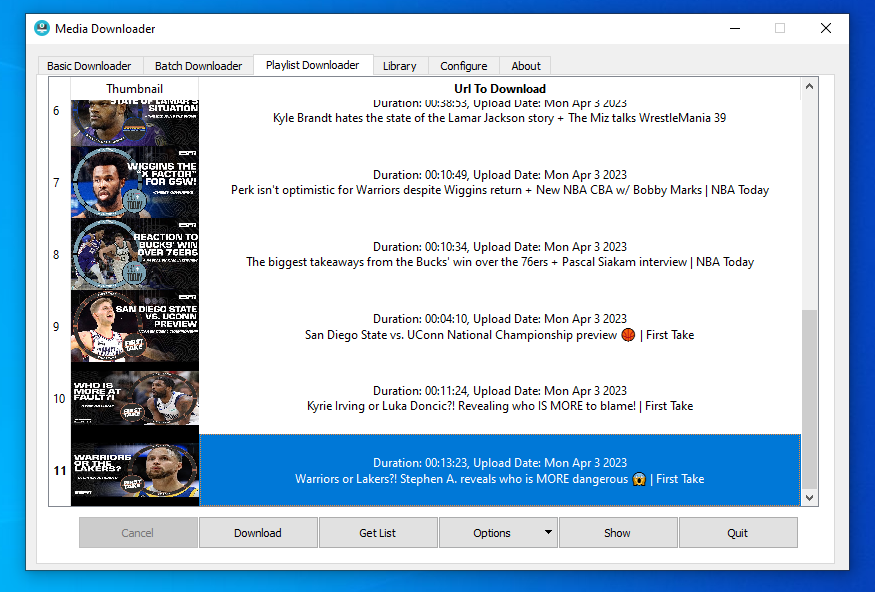This screenshot has height=592, width=875.
Task: Quit the application via Quit button
Action: (x=738, y=533)
